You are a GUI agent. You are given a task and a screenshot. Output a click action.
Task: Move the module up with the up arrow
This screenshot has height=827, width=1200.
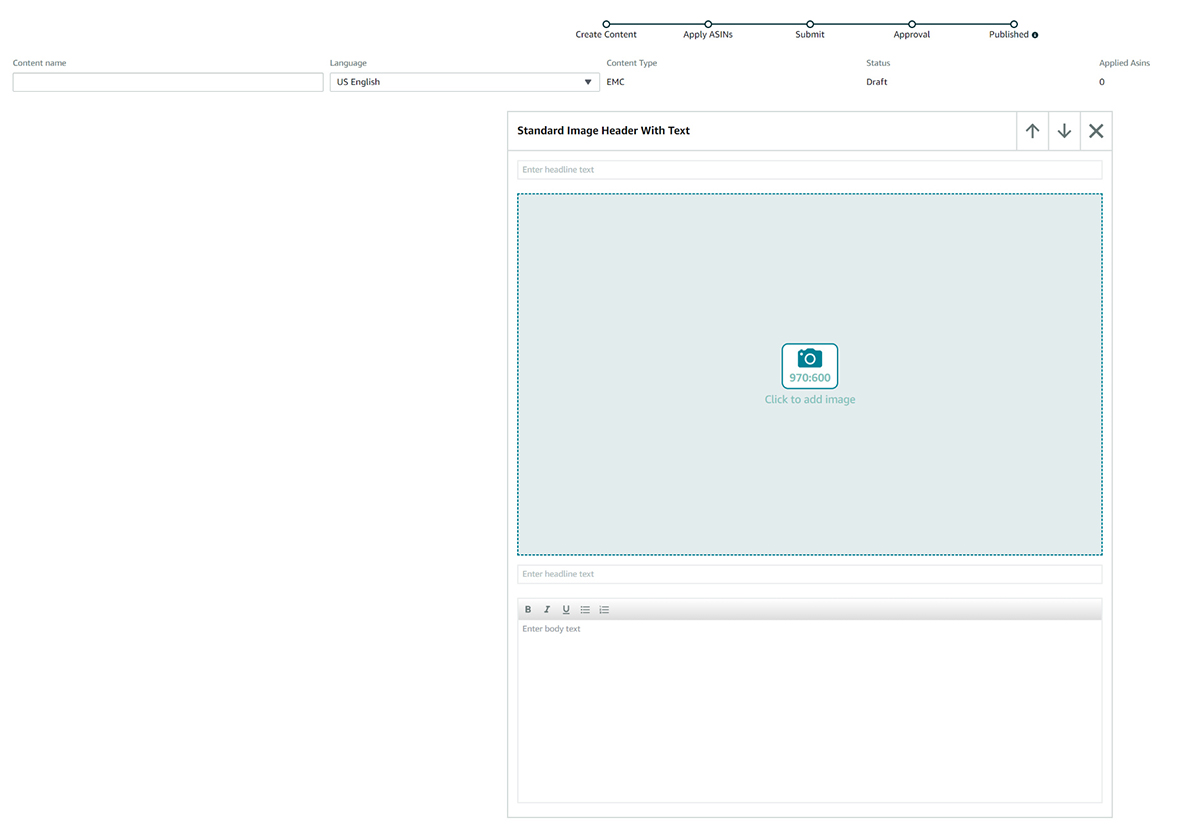pyautogui.click(x=1032, y=131)
